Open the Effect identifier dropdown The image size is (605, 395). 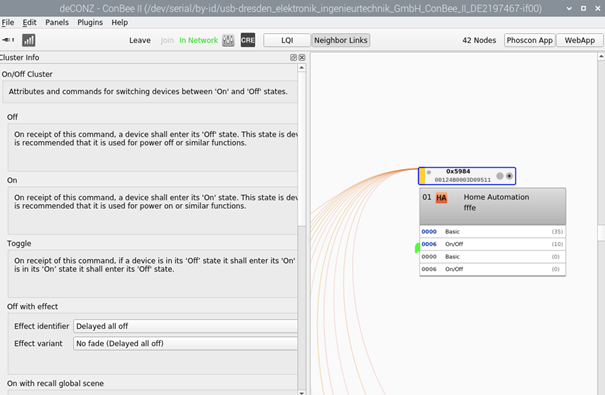click(185, 326)
